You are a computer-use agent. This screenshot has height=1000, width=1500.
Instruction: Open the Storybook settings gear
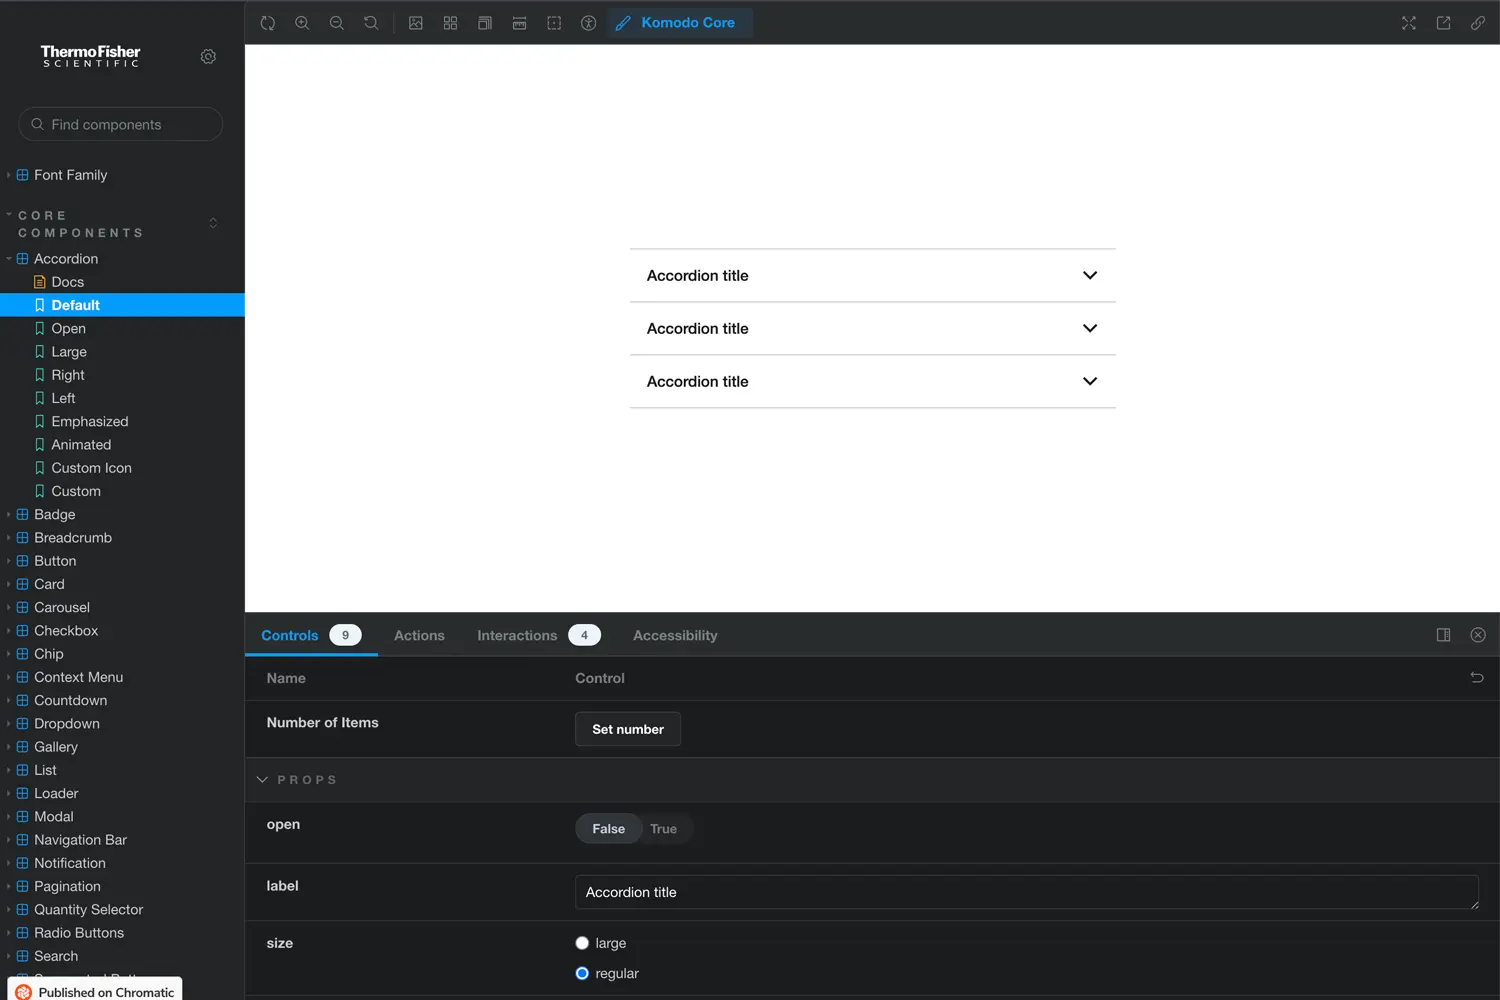tap(208, 57)
